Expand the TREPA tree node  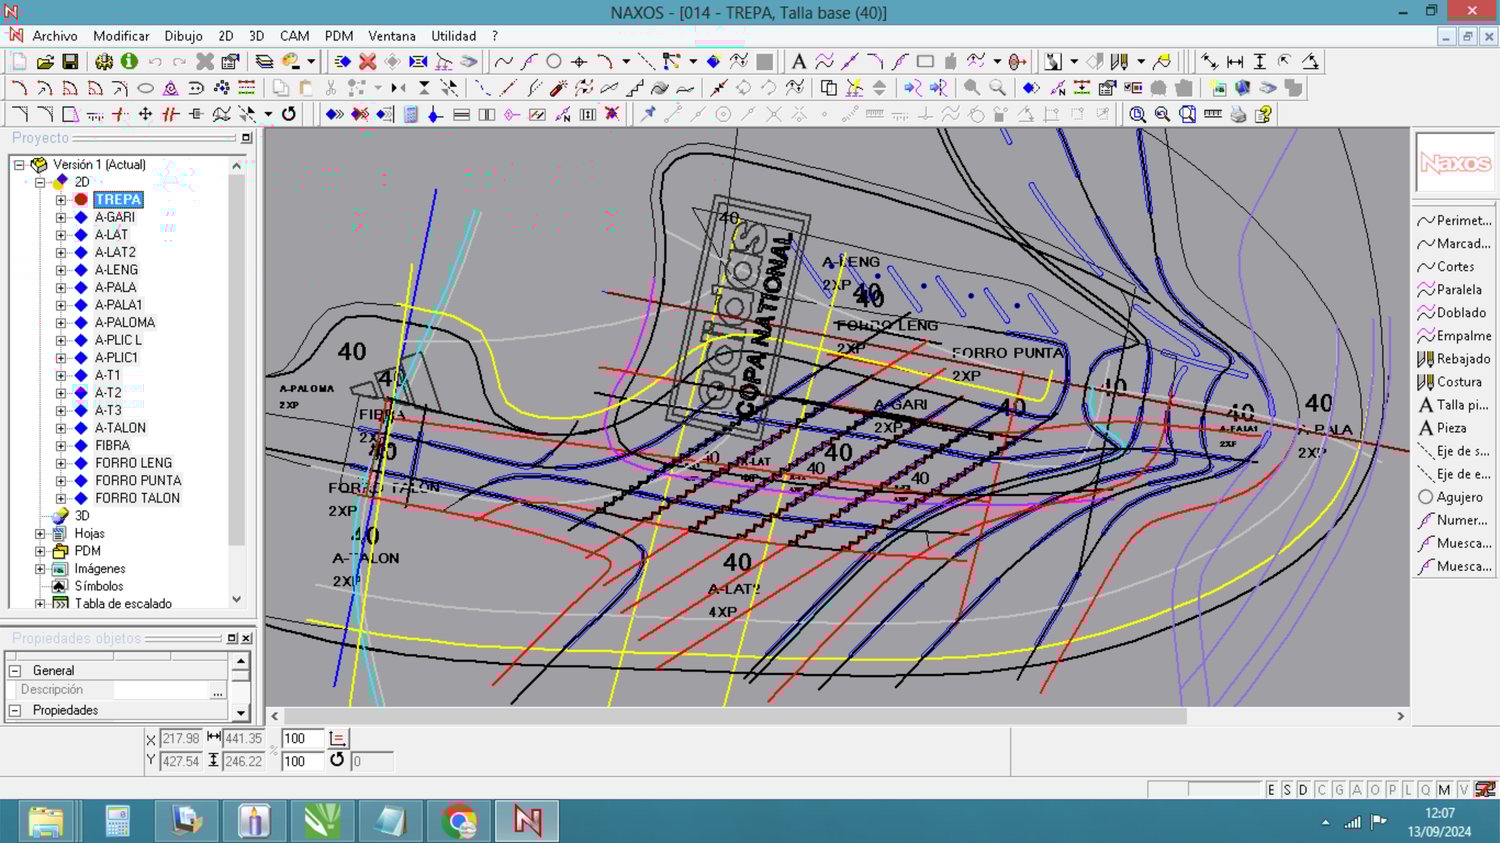(x=61, y=200)
